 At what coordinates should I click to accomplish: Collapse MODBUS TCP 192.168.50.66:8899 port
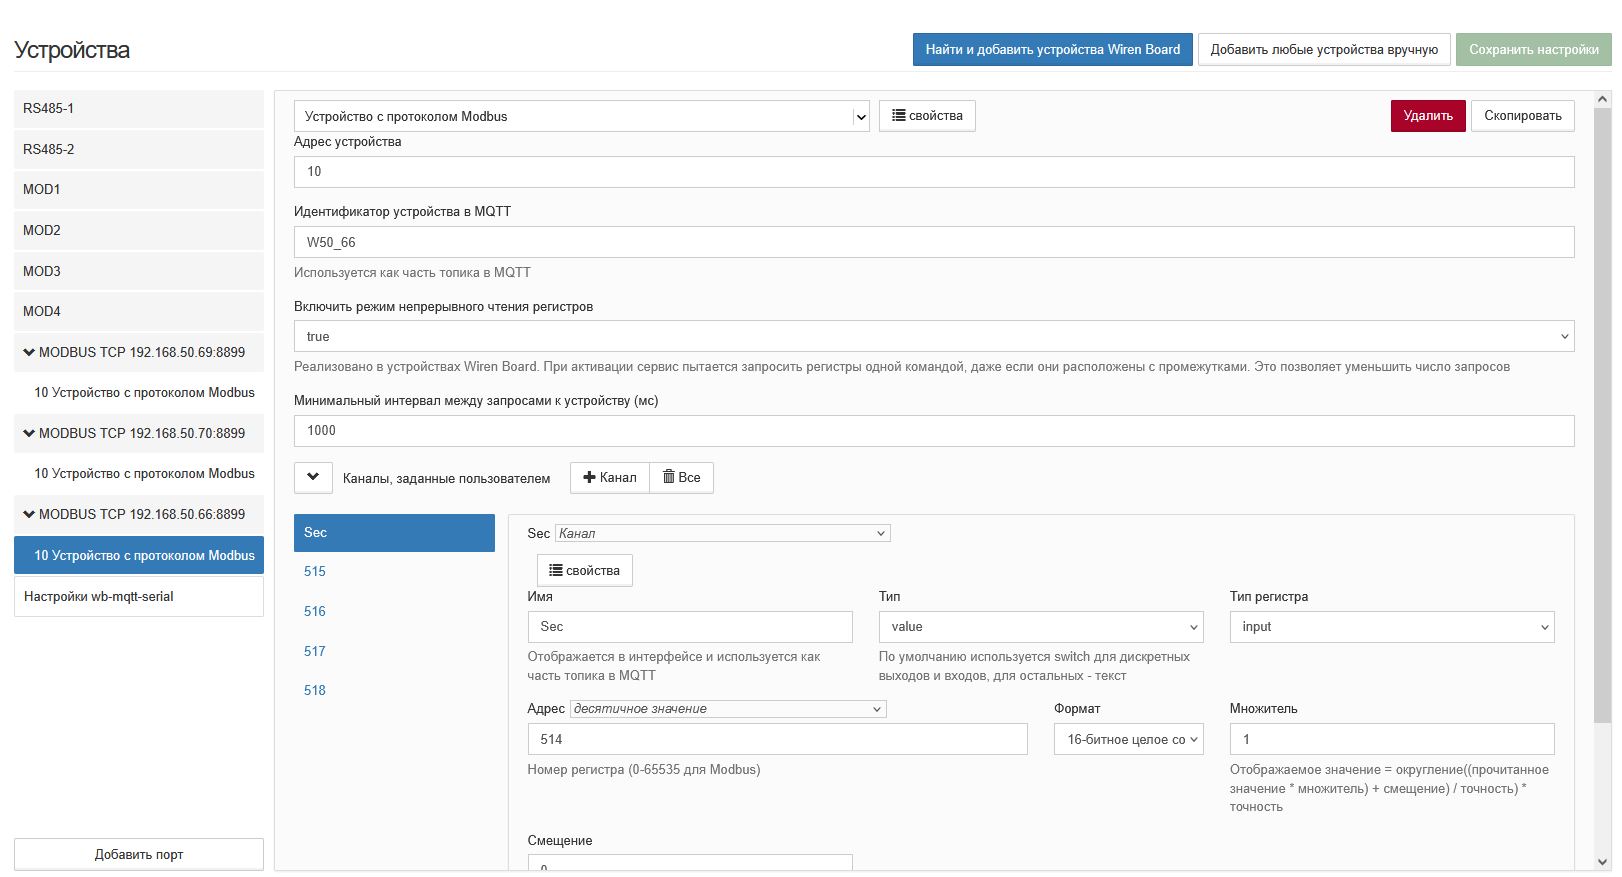pyautogui.click(x=29, y=514)
